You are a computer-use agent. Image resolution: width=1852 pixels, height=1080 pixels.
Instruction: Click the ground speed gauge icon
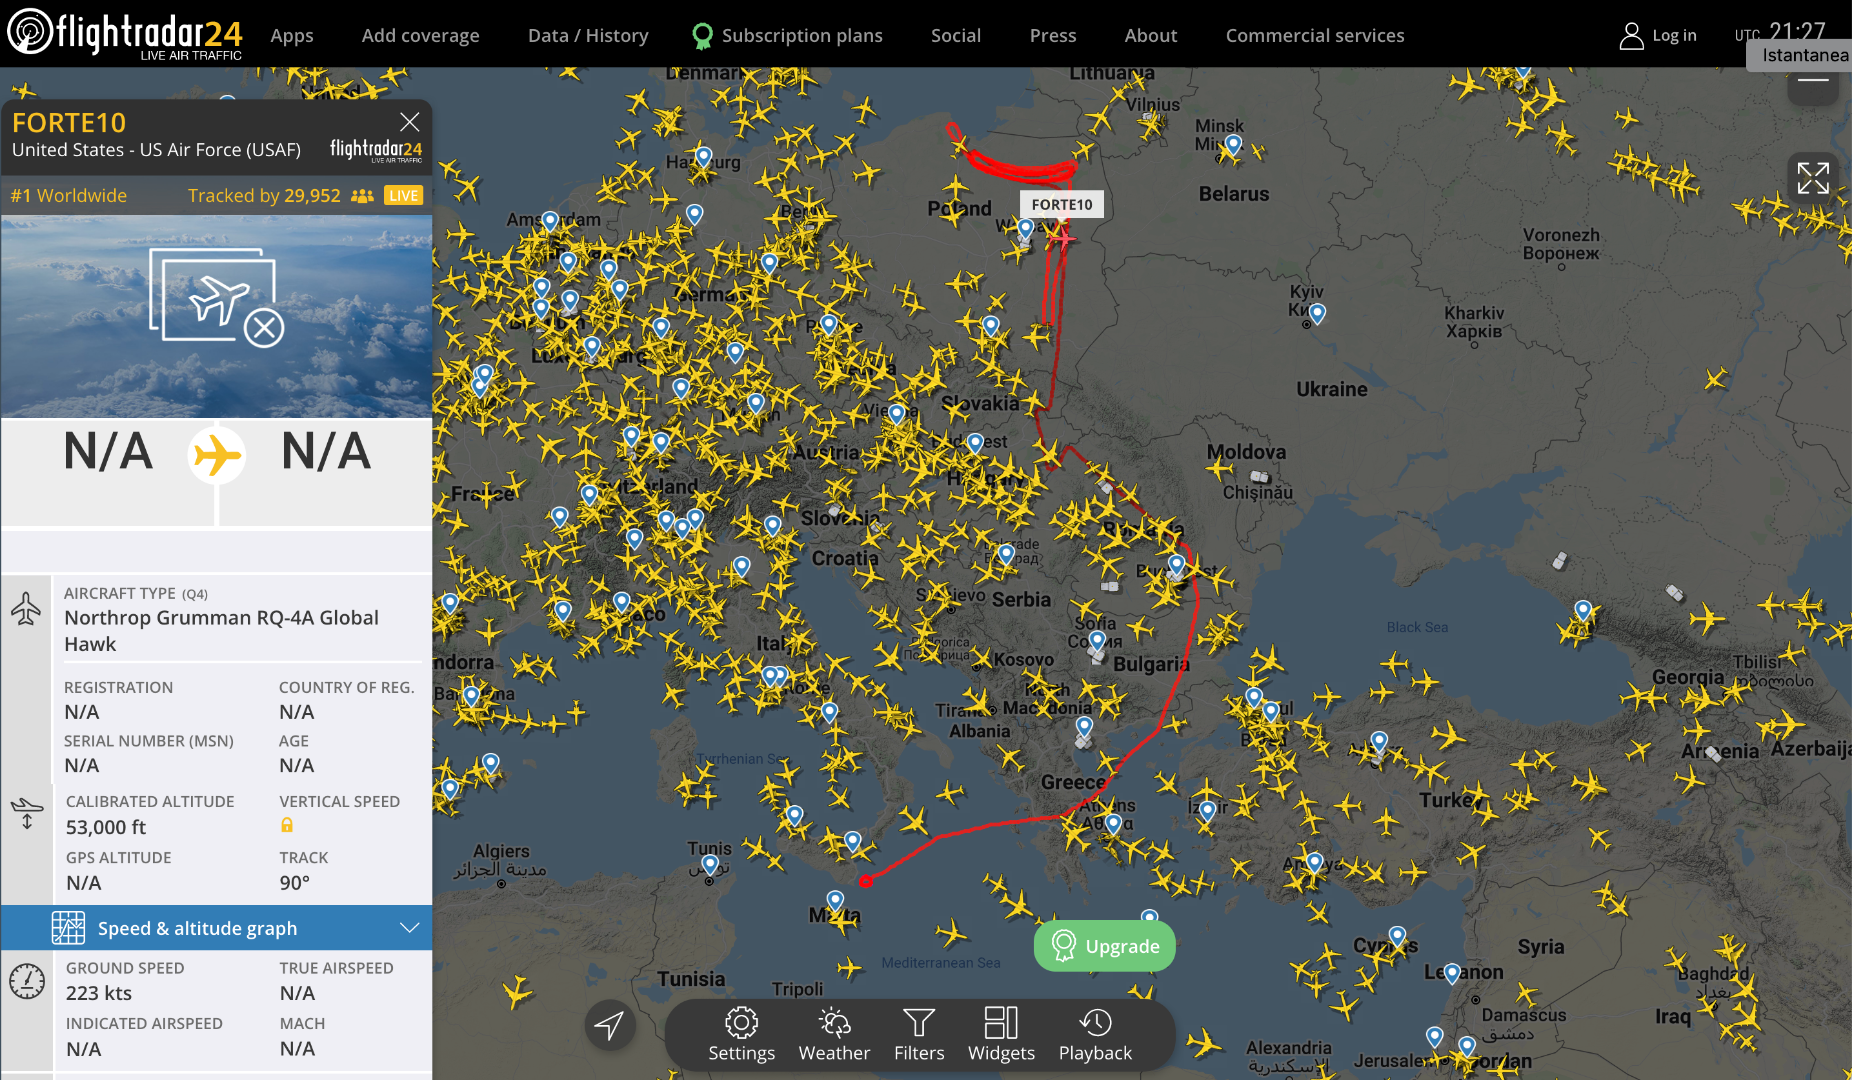(x=27, y=981)
